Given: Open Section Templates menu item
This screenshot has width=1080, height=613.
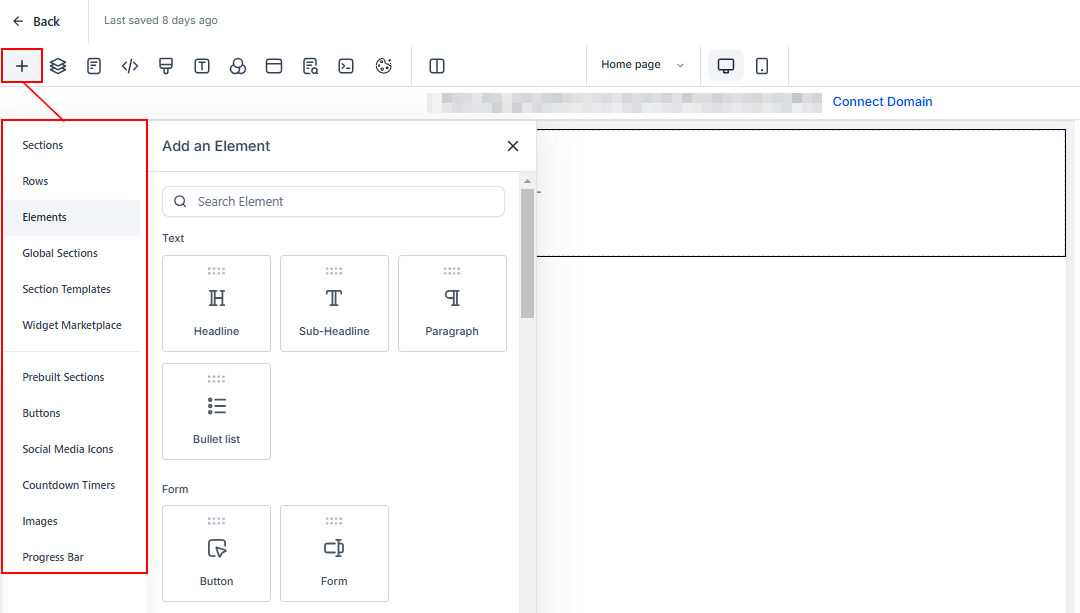Looking at the screenshot, I should [66, 289].
